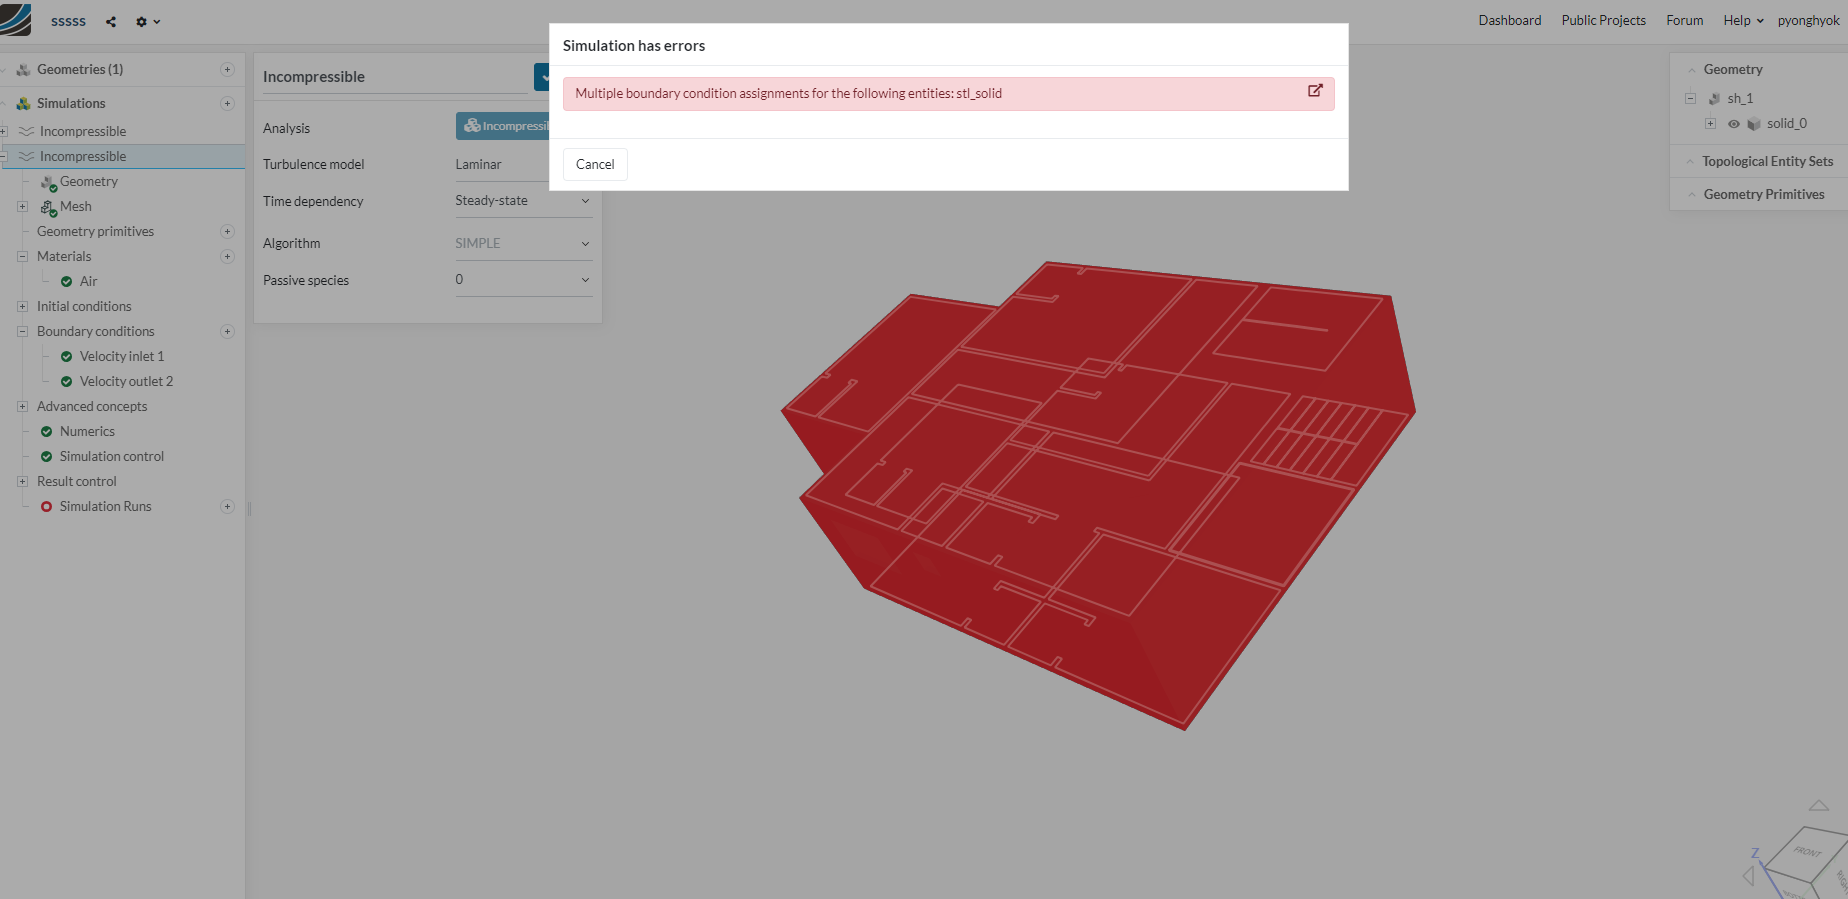Select Geometry under the simulation tree
This screenshot has width=1848, height=899.
pos(89,182)
